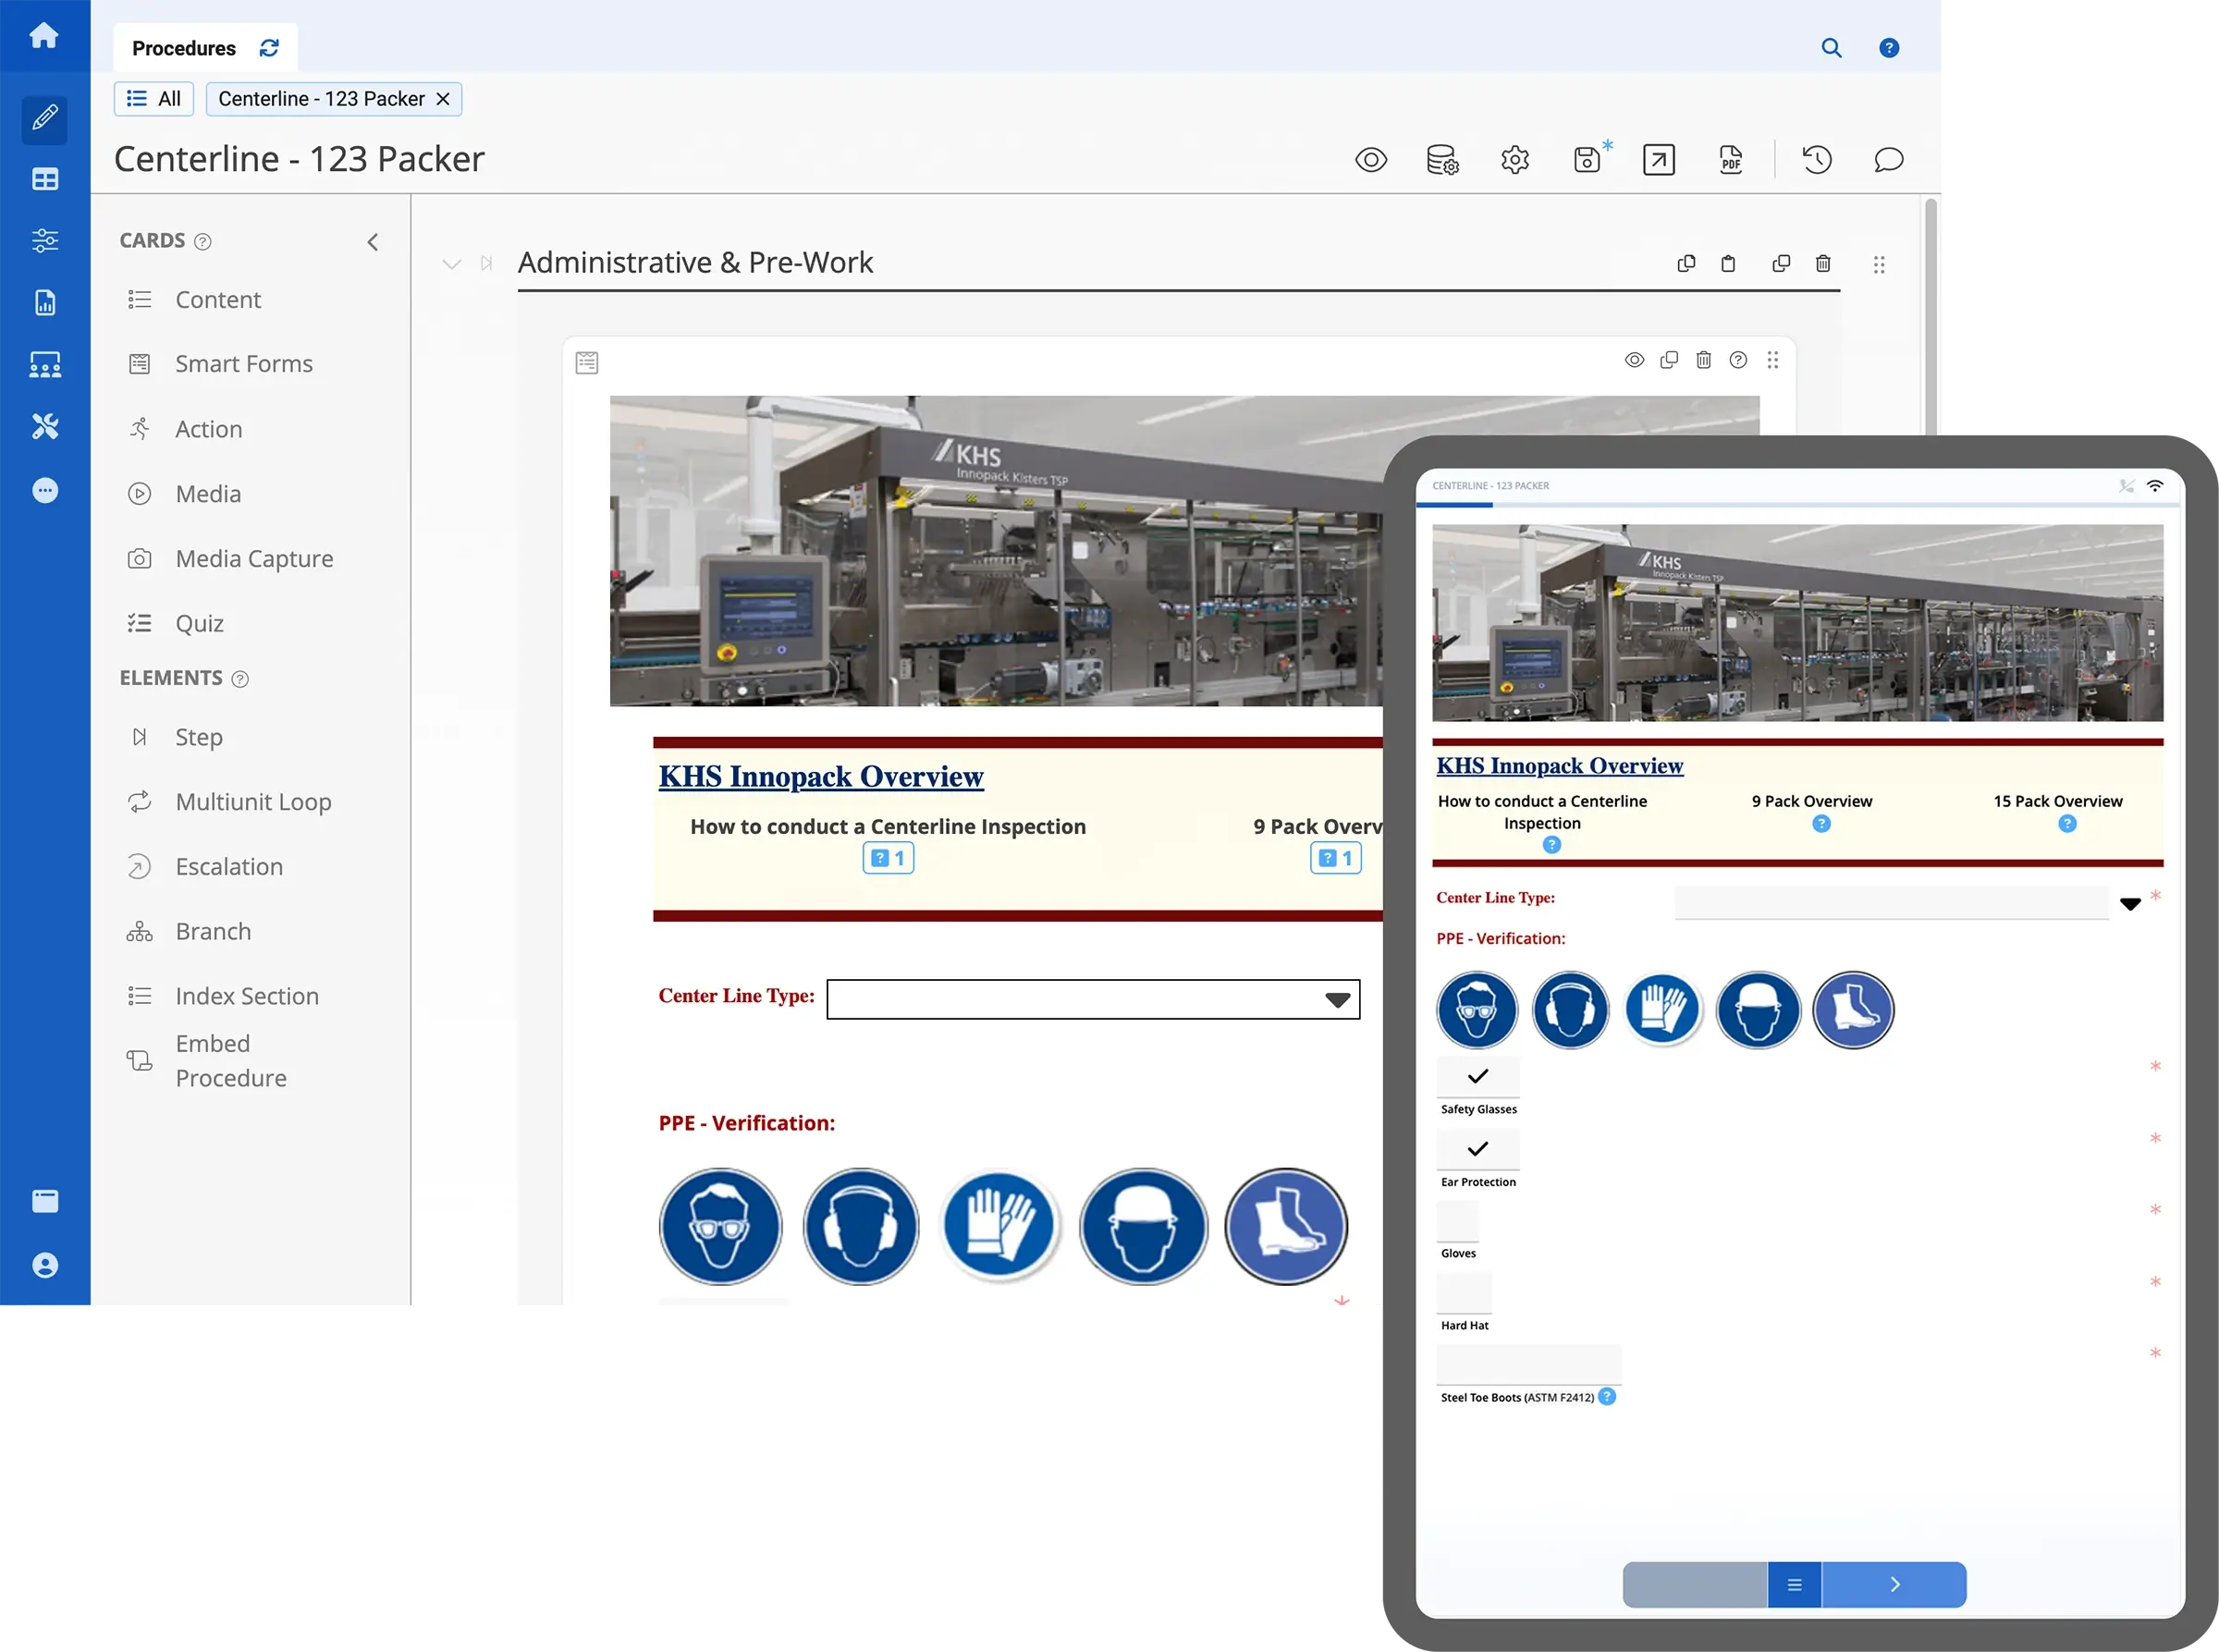2219x1652 pixels.
Task: Check the Gloves box on tablet
Action: [1457, 1220]
